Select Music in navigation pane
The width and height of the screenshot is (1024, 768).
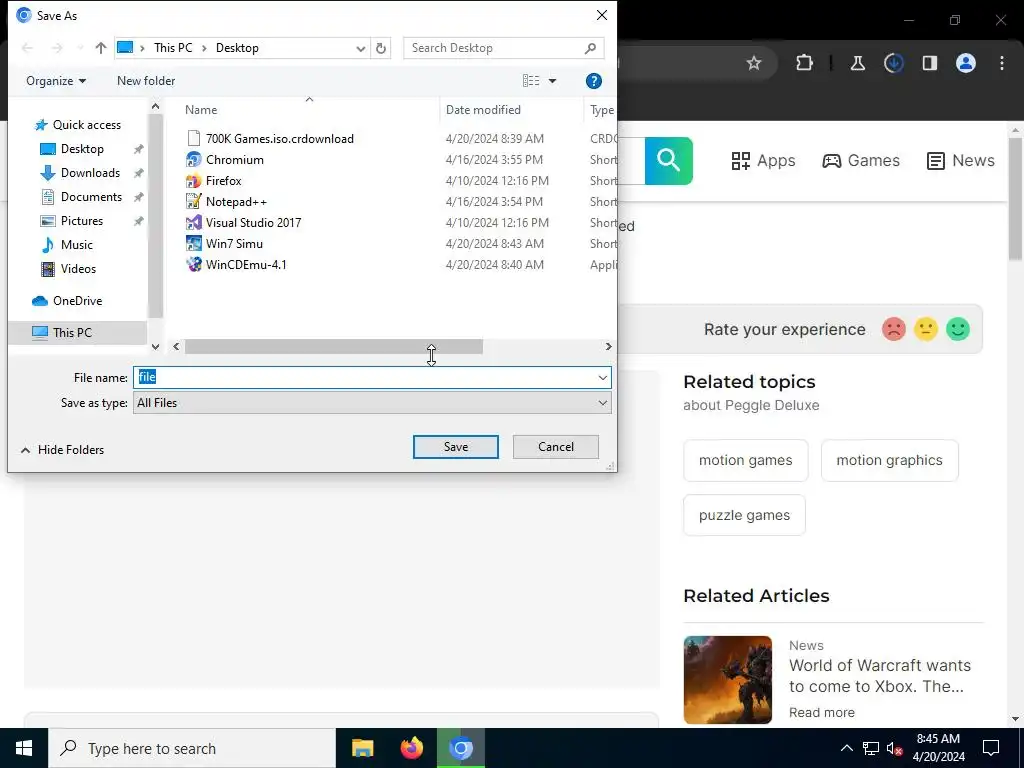(76, 245)
